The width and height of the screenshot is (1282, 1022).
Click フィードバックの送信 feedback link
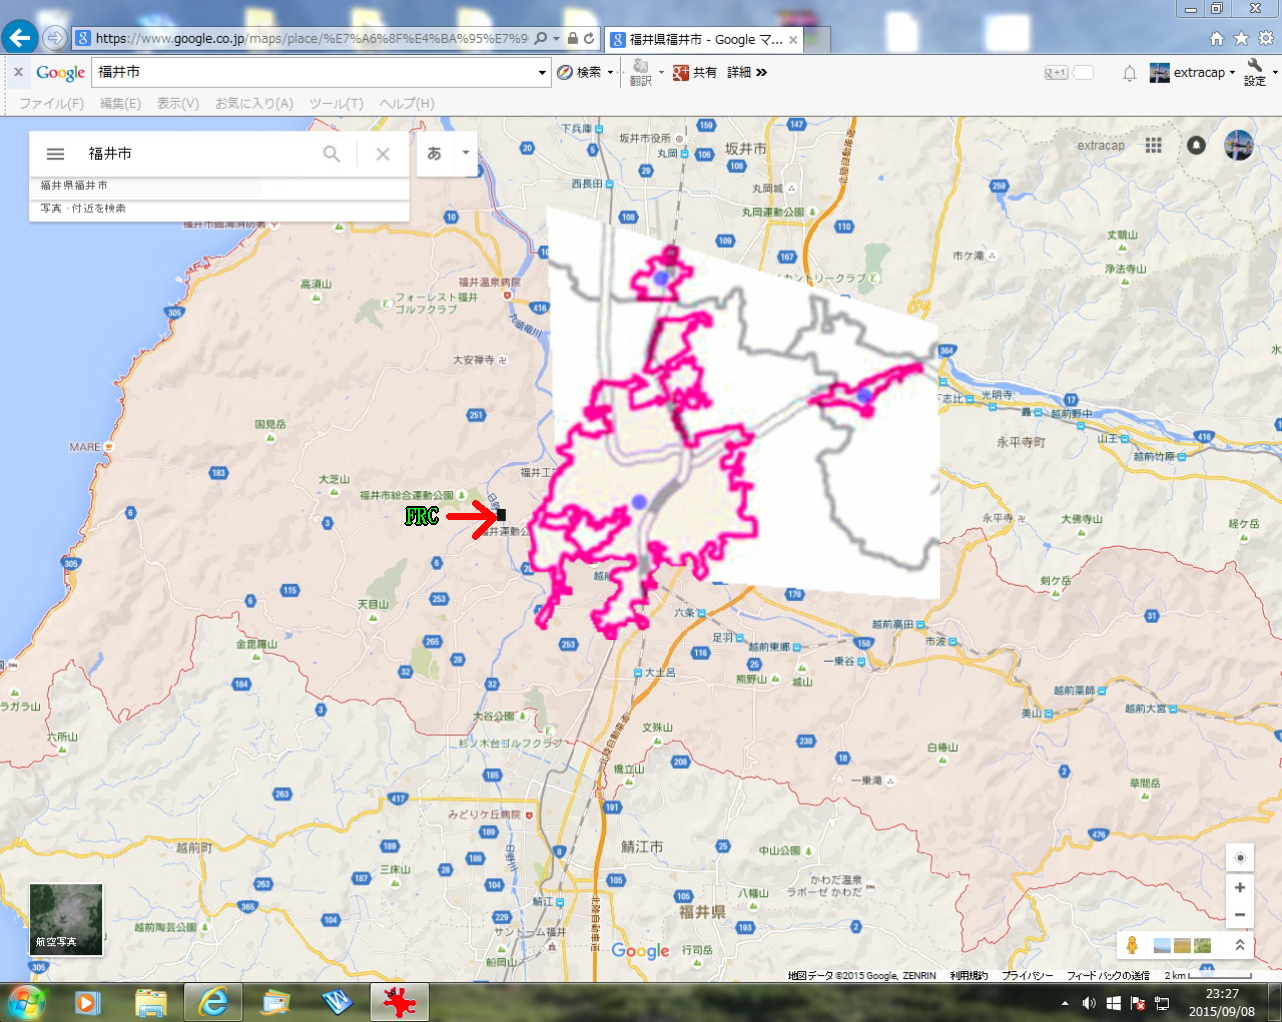pos(1108,975)
